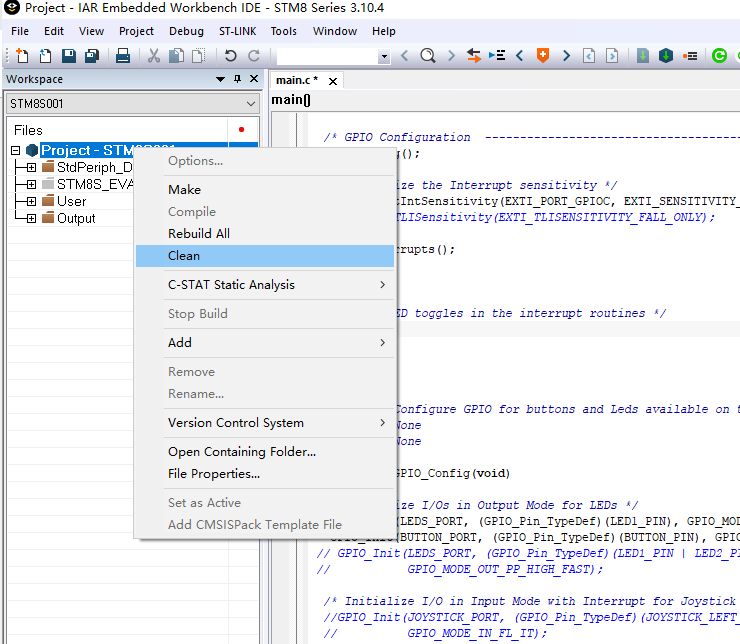Choose Make in the context menu

point(265,190)
